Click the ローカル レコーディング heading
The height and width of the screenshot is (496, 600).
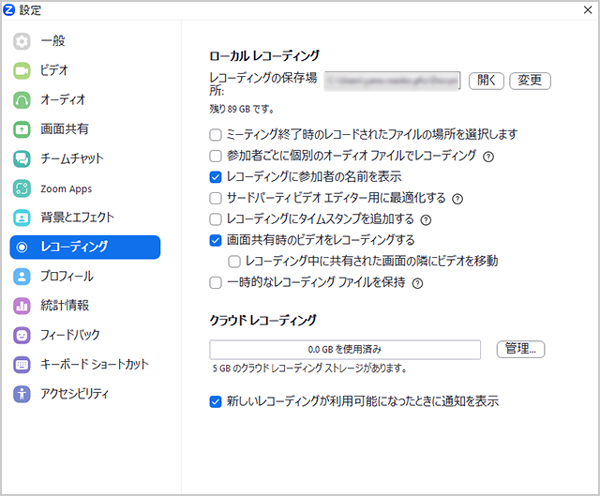click(x=264, y=56)
